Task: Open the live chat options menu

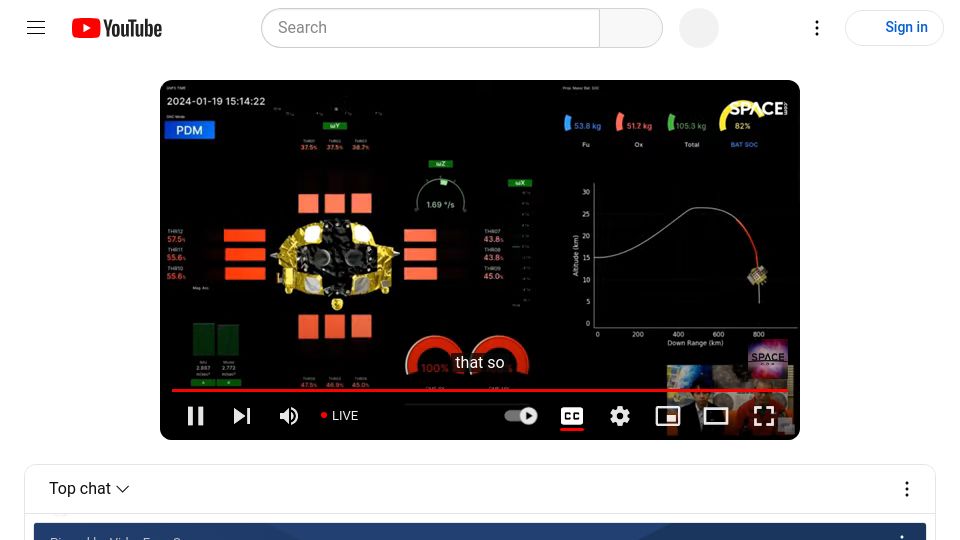Action: coord(907,489)
